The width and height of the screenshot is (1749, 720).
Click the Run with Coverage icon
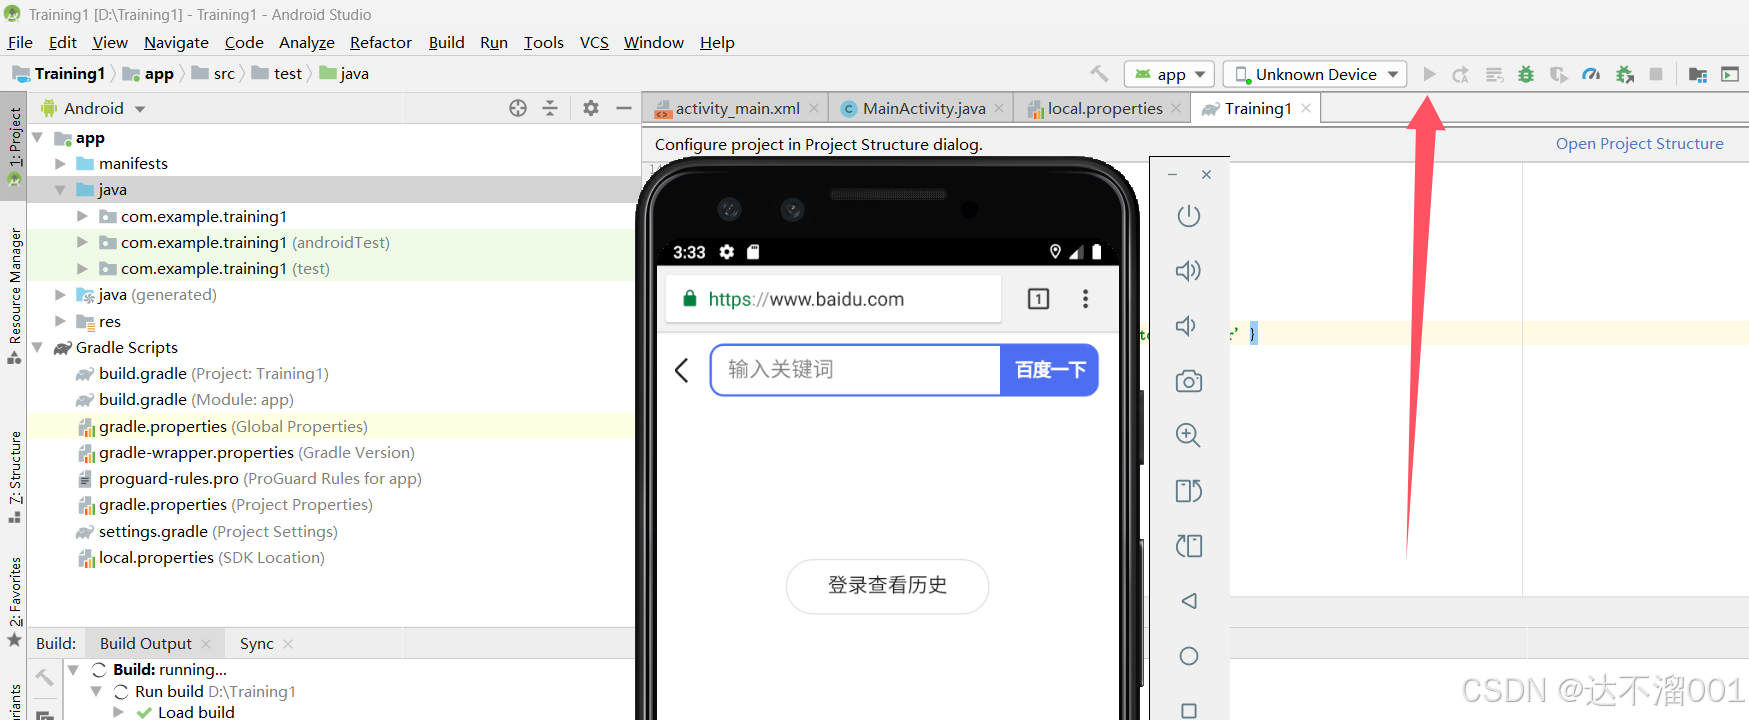1559,74
